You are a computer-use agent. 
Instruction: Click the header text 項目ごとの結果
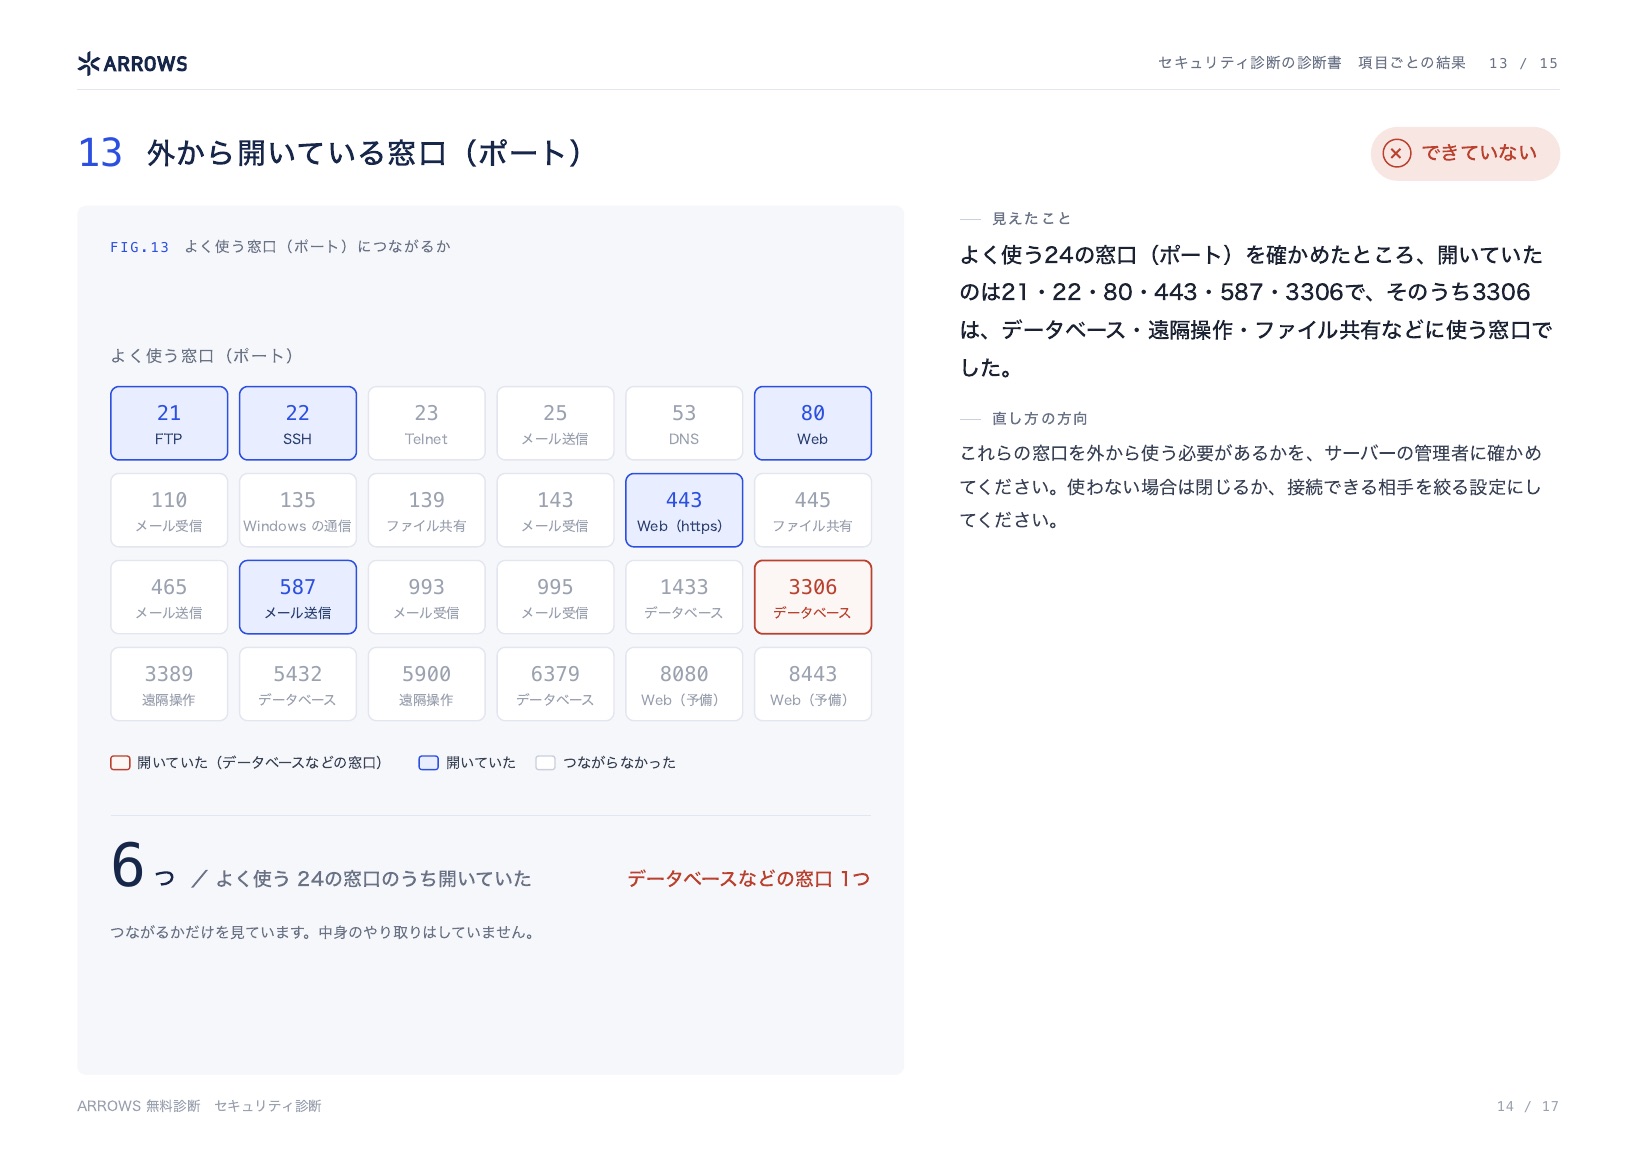(1412, 63)
